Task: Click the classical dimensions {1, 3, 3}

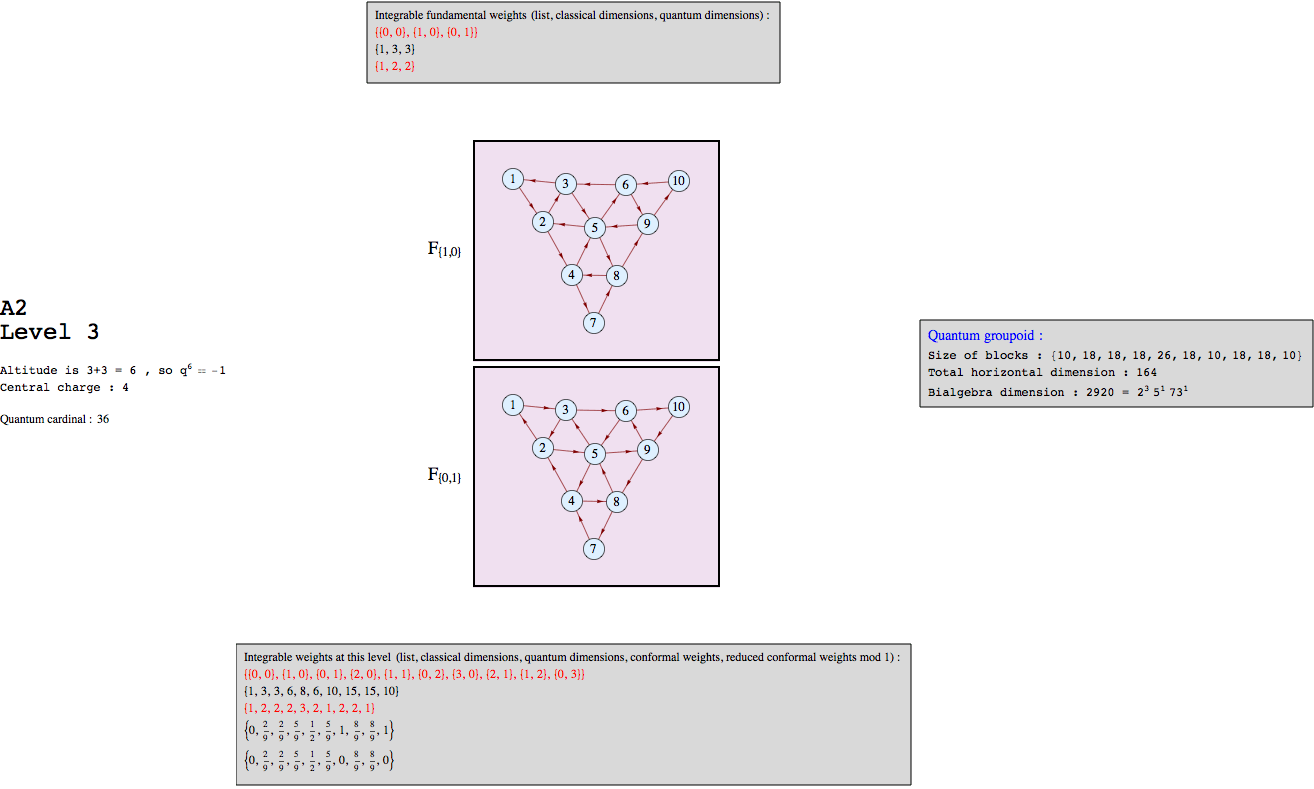Action: [x=395, y=49]
